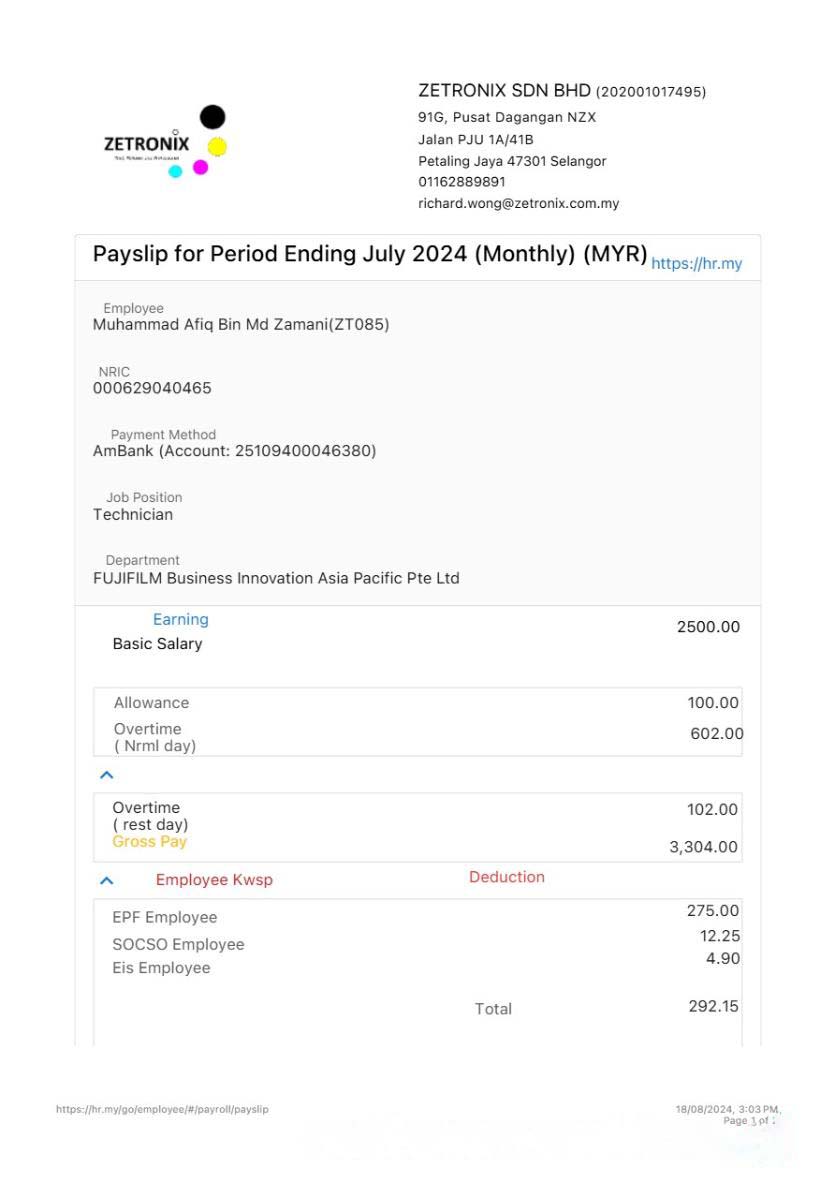
Task: Click the black circle in the logo
Action: [x=212, y=117]
